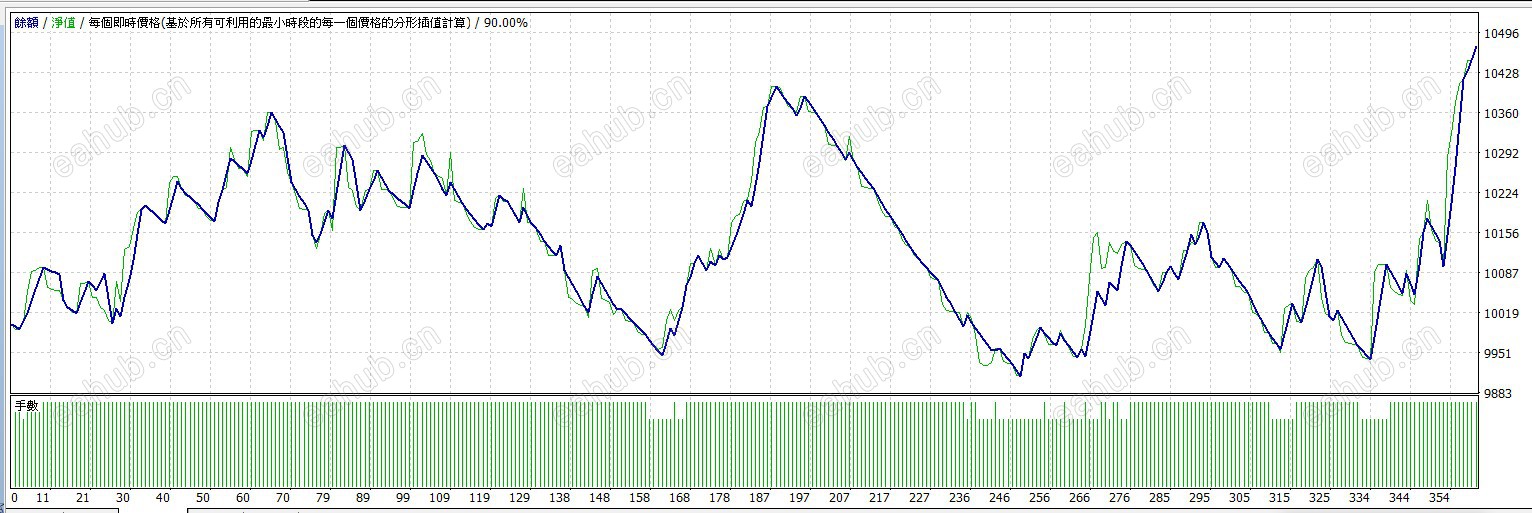Viewport: 1532px width, 513px height.
Task: Click the 9883 value on the price axis
Action: (1499, 394)
